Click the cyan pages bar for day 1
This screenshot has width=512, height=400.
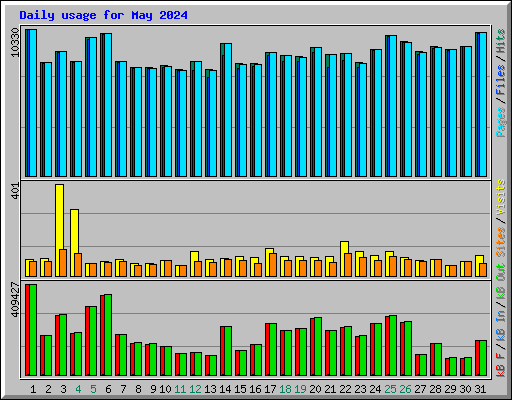pos(33,103)
